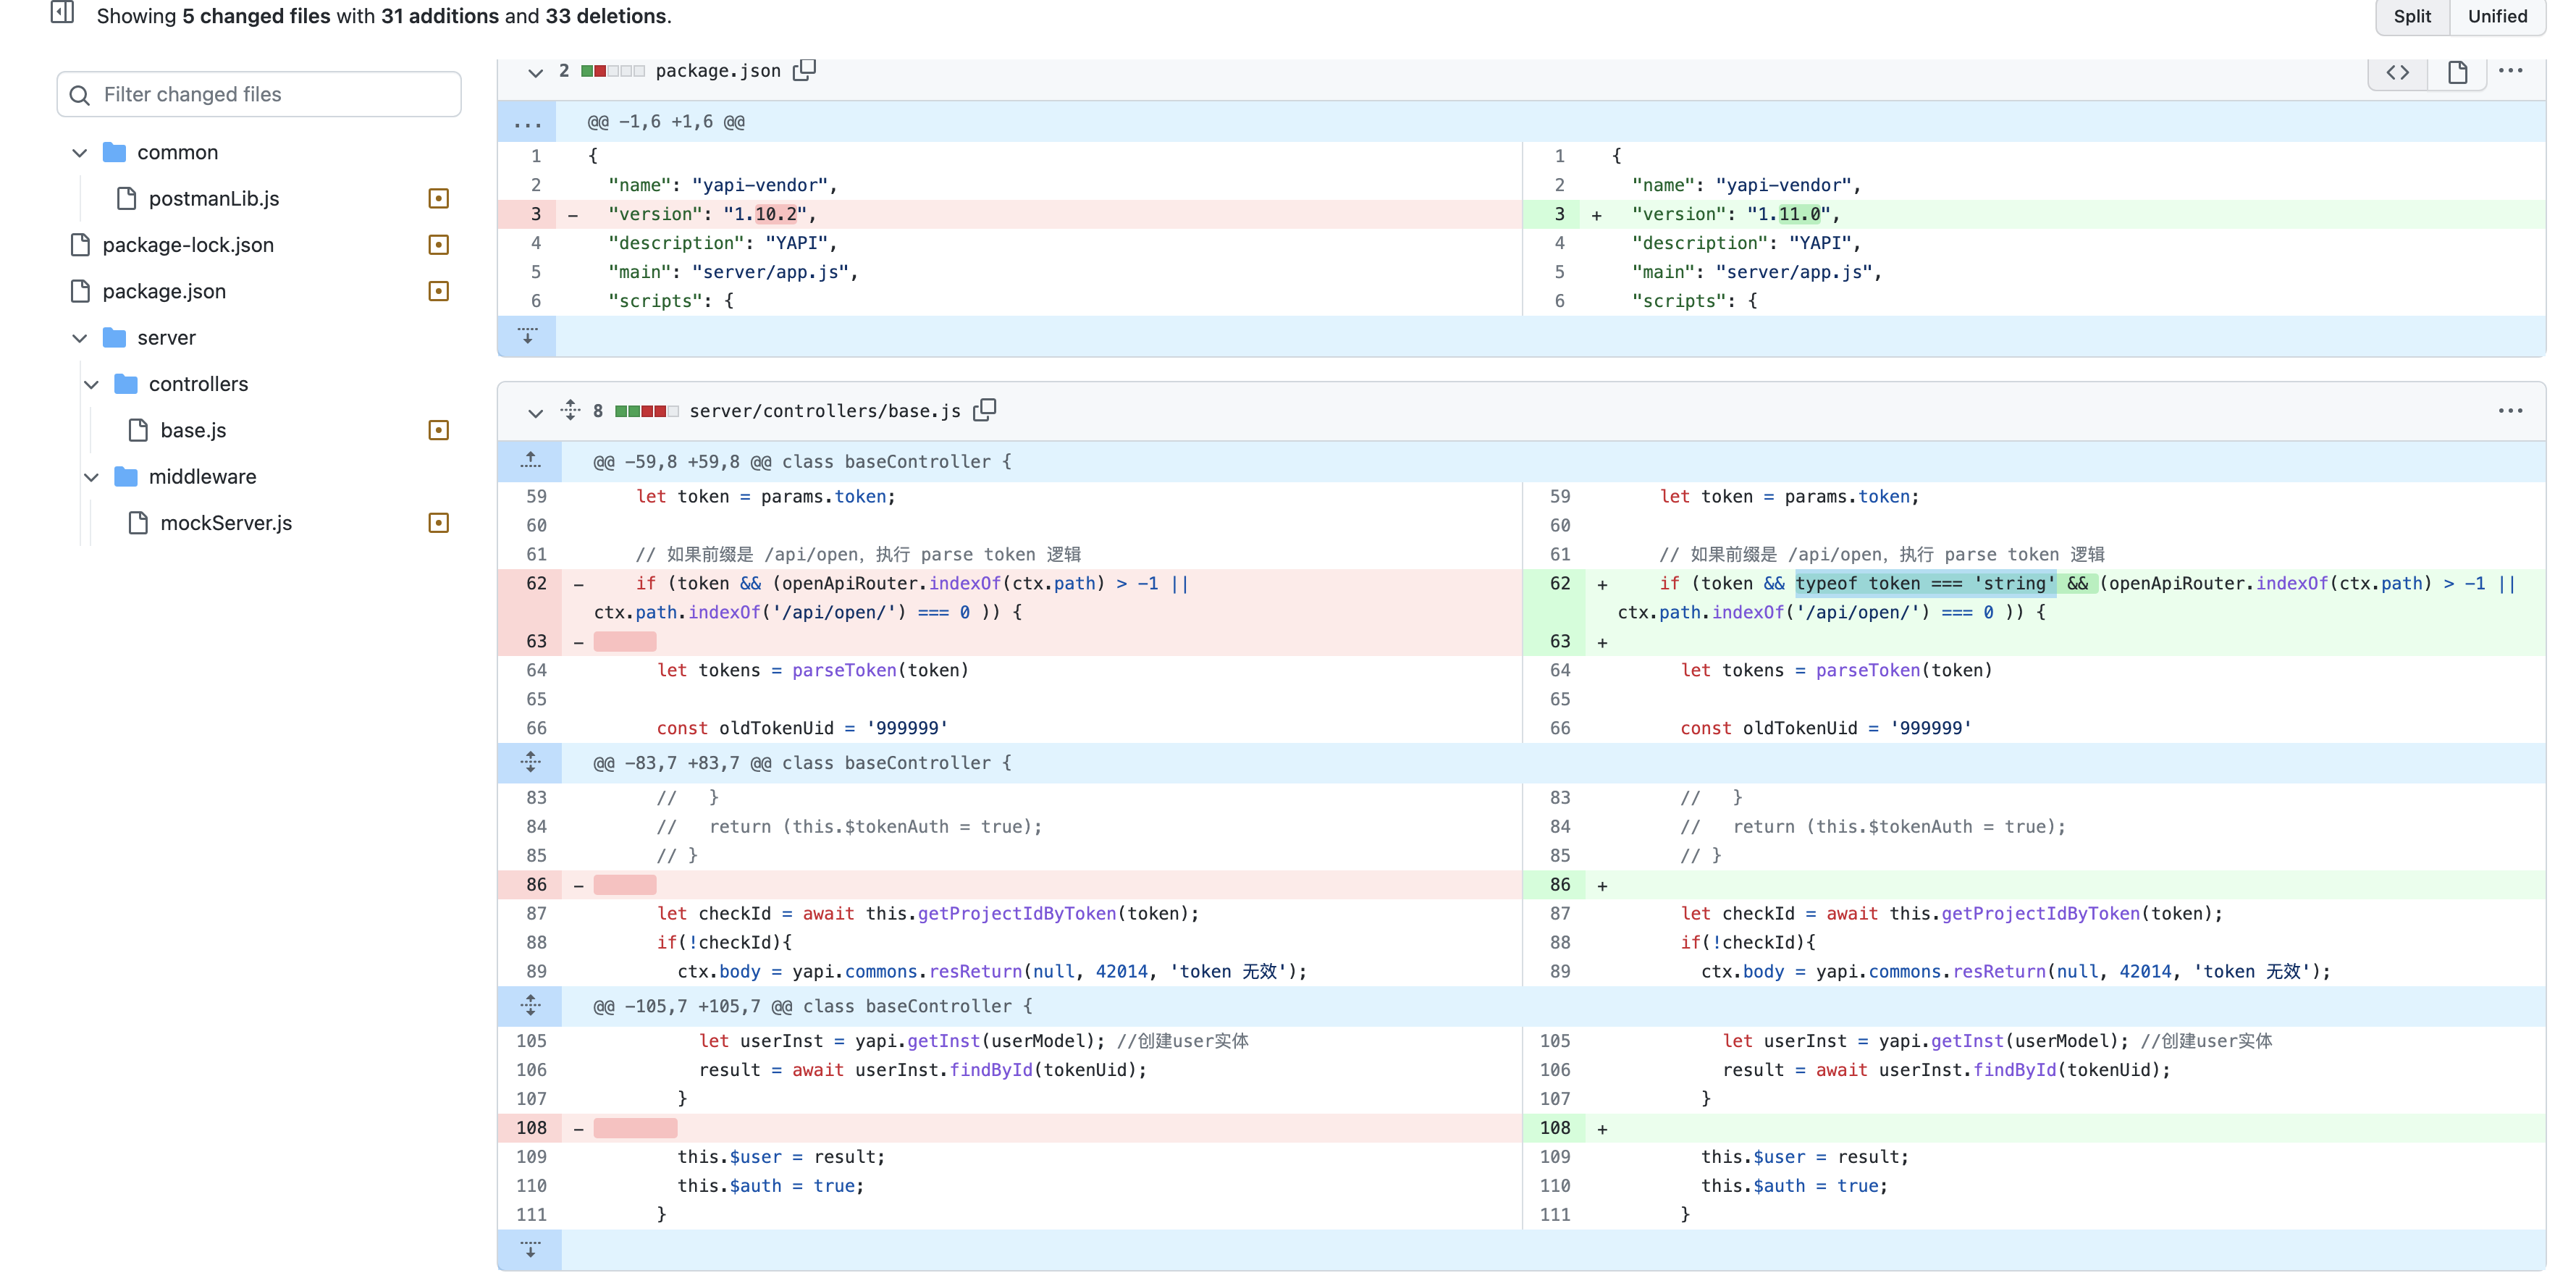This screenshot has height=1286, width=2576.
Task: Copy package.json file path icon
Action: point(804,70)
